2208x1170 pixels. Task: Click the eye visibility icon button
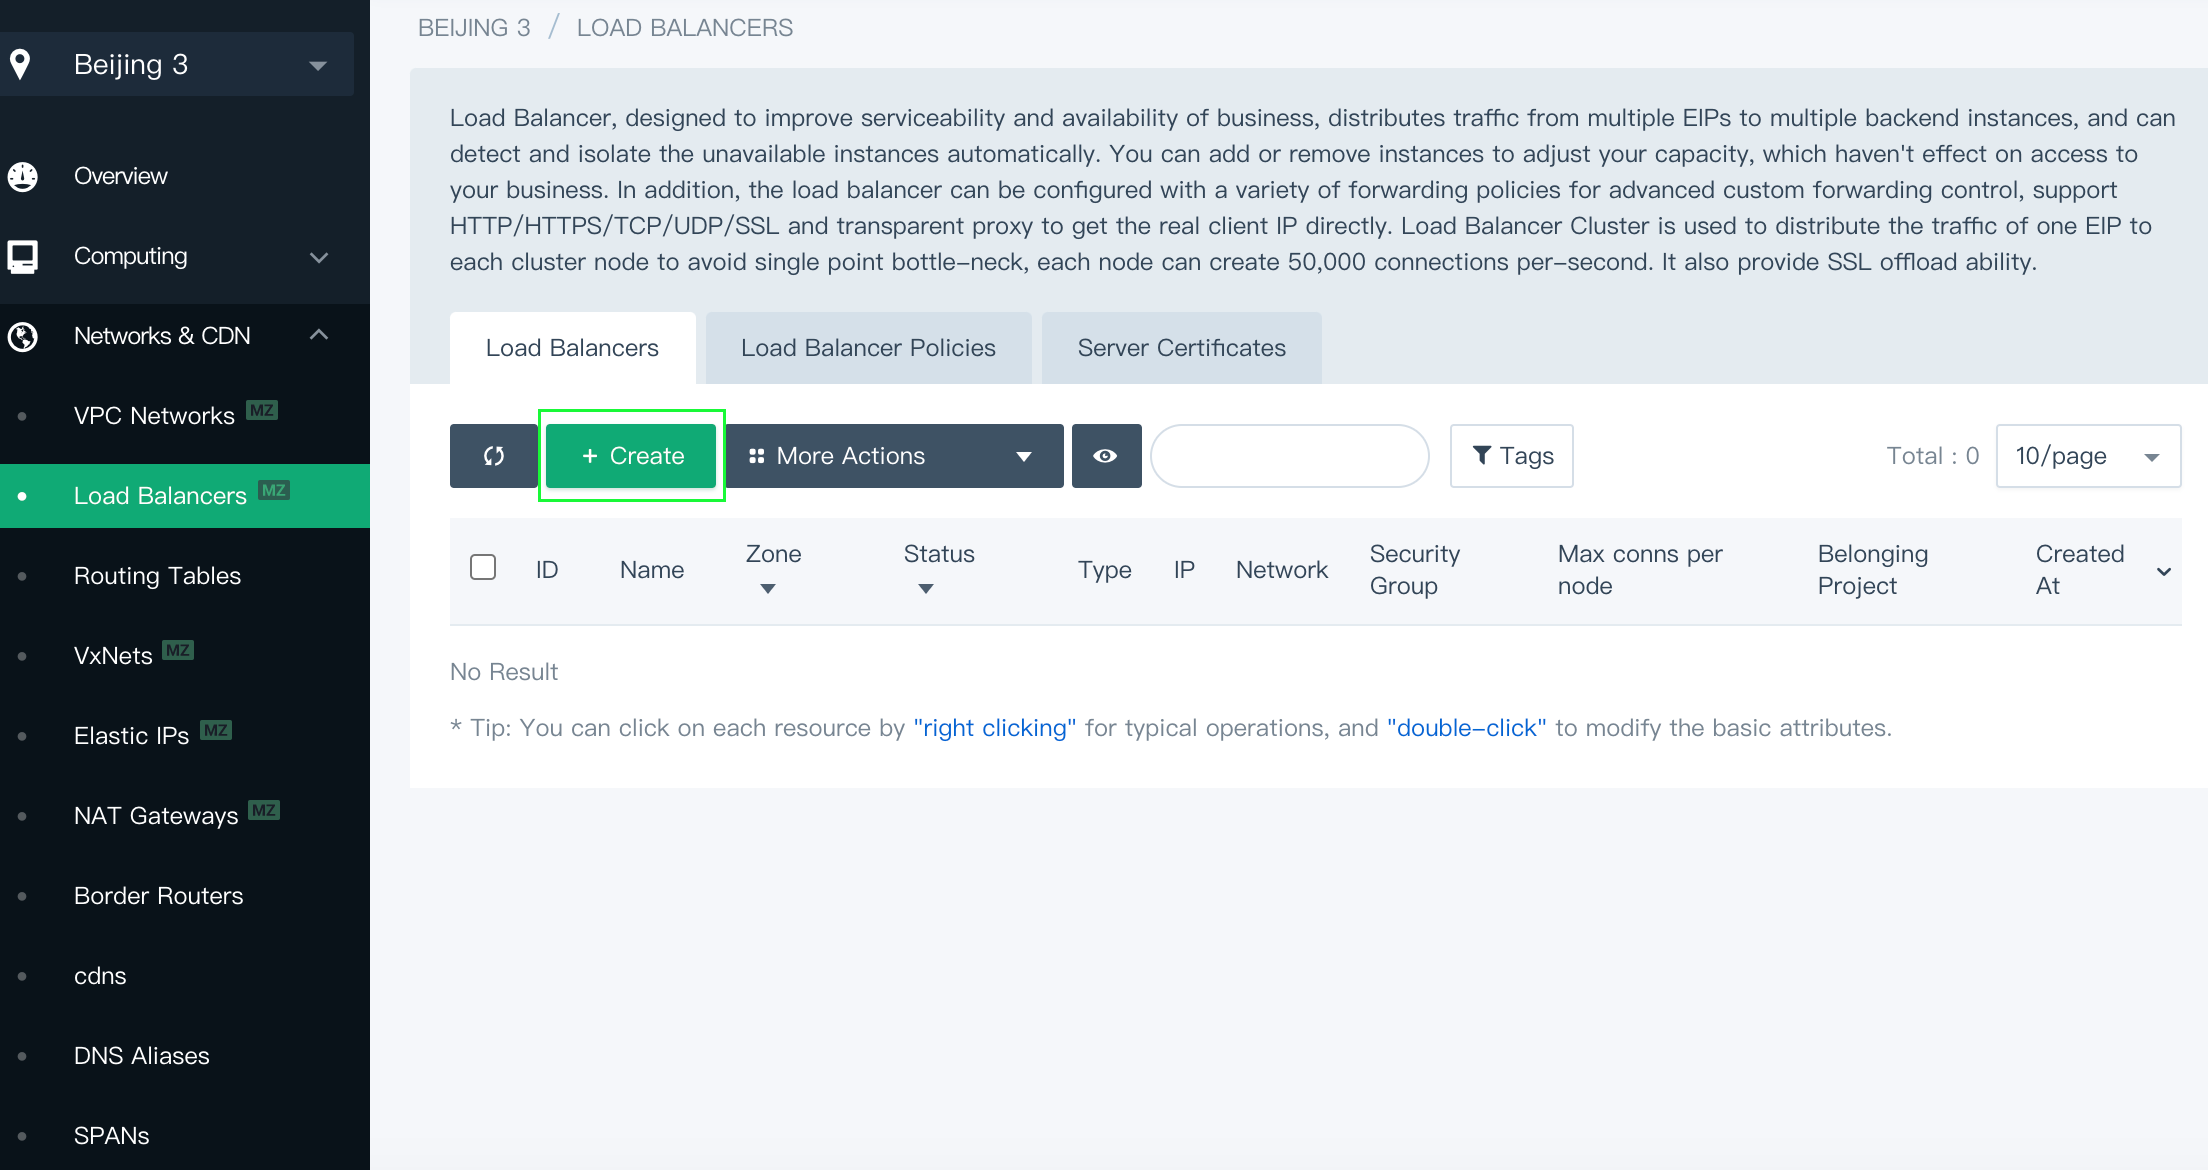1105,456
